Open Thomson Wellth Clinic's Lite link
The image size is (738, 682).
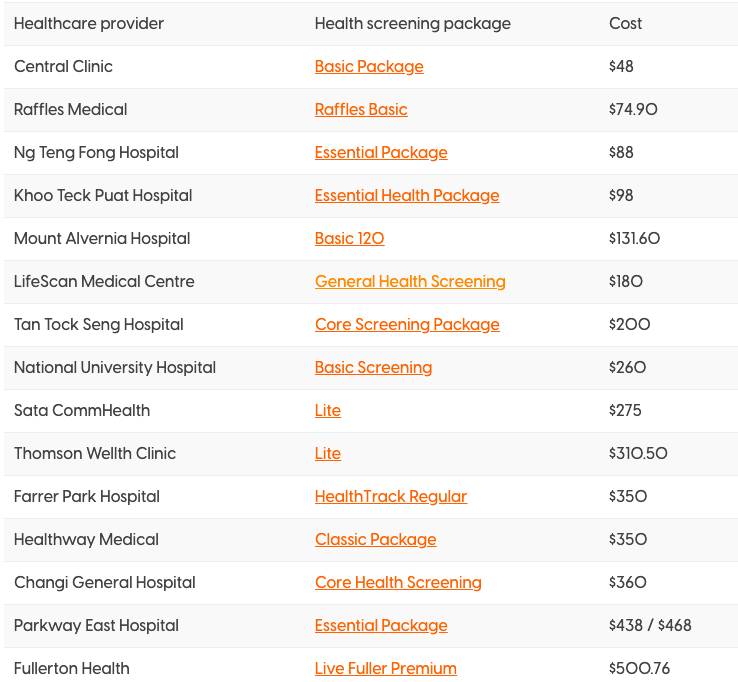[x=328, y=454]
